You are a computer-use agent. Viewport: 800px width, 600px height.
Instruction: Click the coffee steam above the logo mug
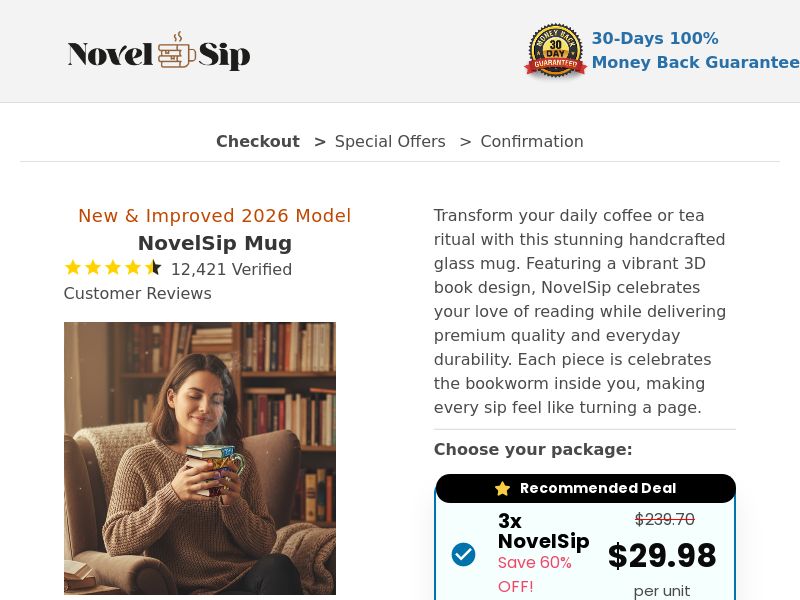pyautogui.click(x=178, y=37)
